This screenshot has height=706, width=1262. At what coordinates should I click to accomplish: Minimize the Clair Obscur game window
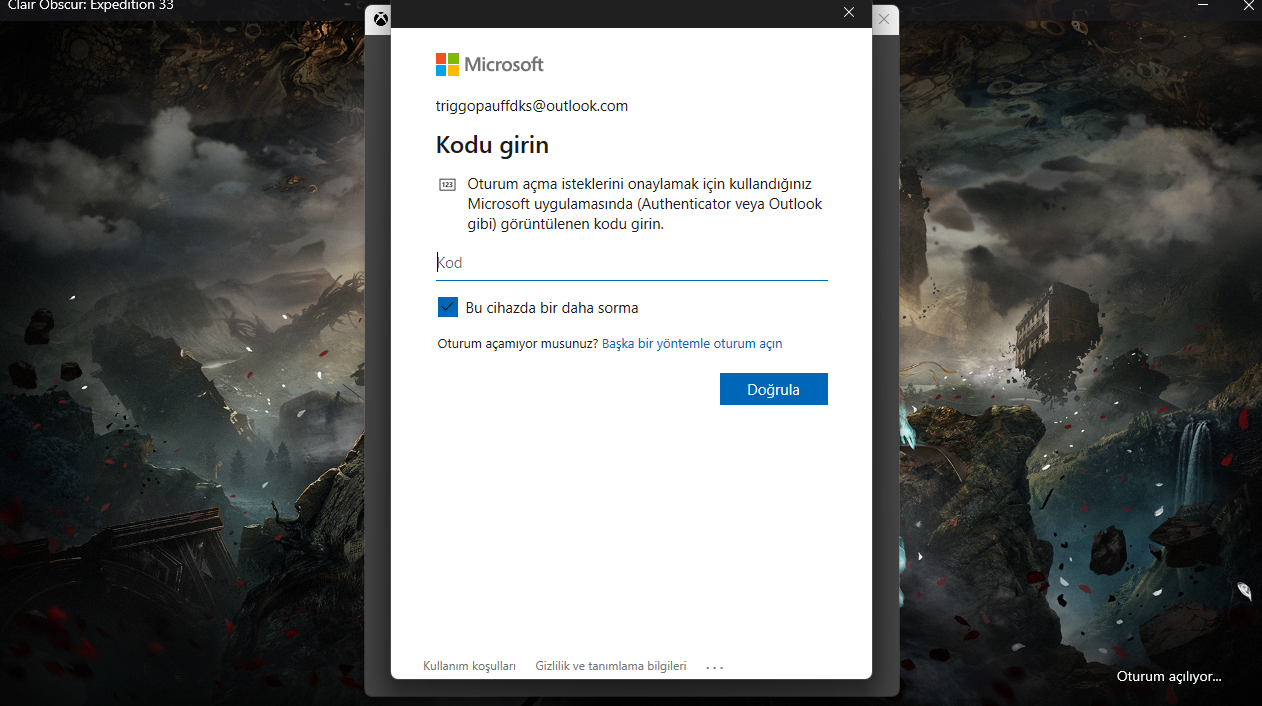(x=1204, y=4)
